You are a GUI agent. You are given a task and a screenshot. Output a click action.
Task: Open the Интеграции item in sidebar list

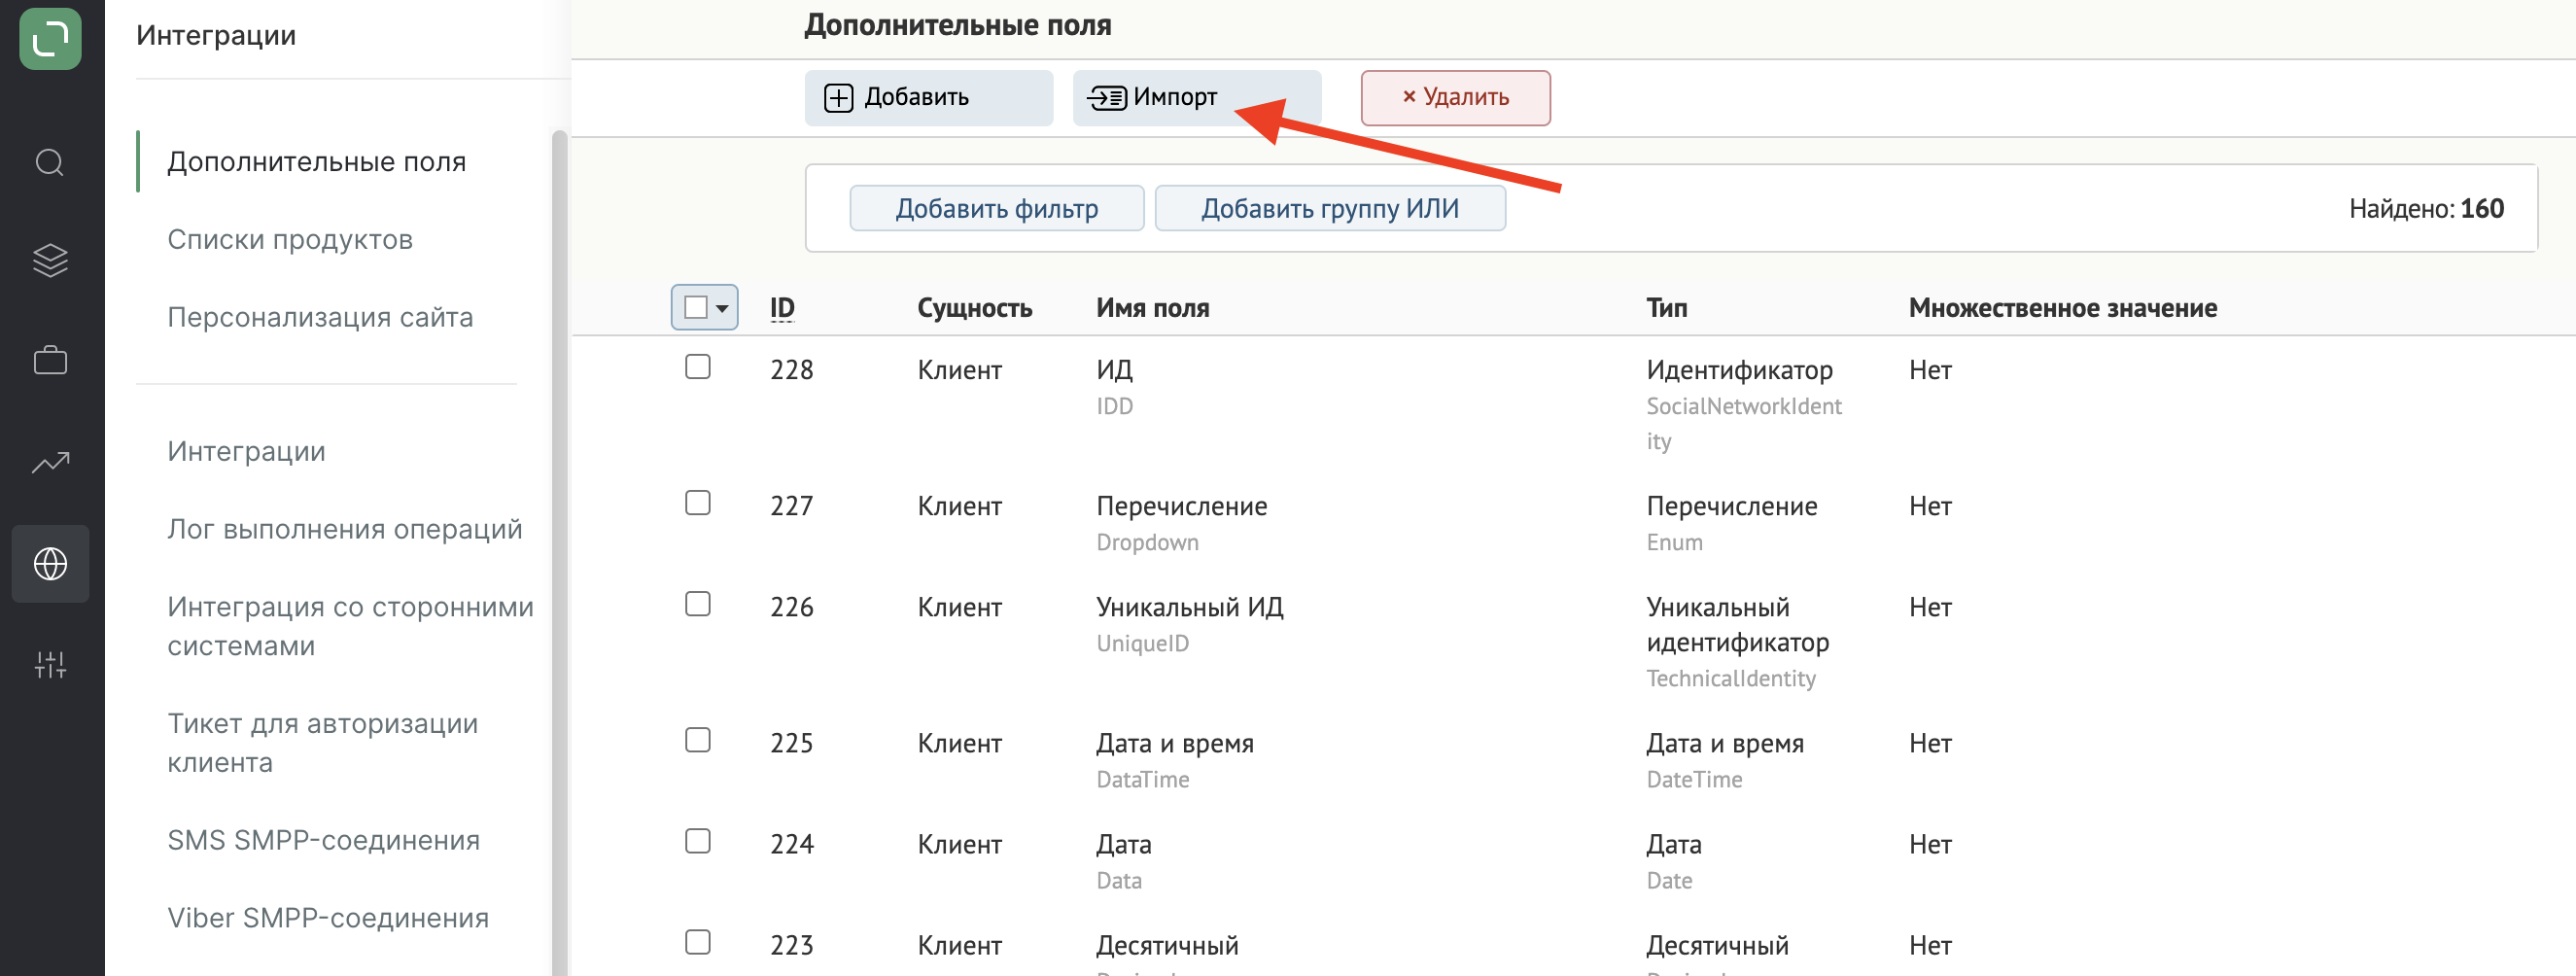tap(246, 452)
